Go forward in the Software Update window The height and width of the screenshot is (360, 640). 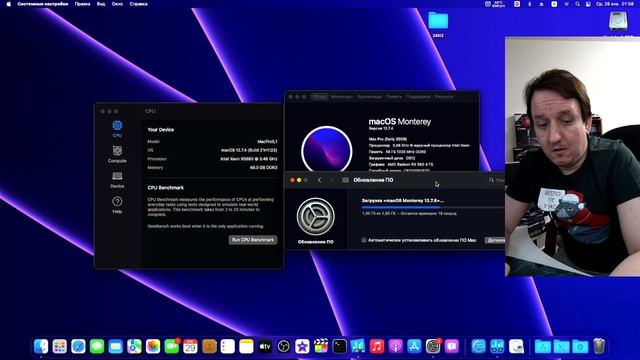pos(331,180)
